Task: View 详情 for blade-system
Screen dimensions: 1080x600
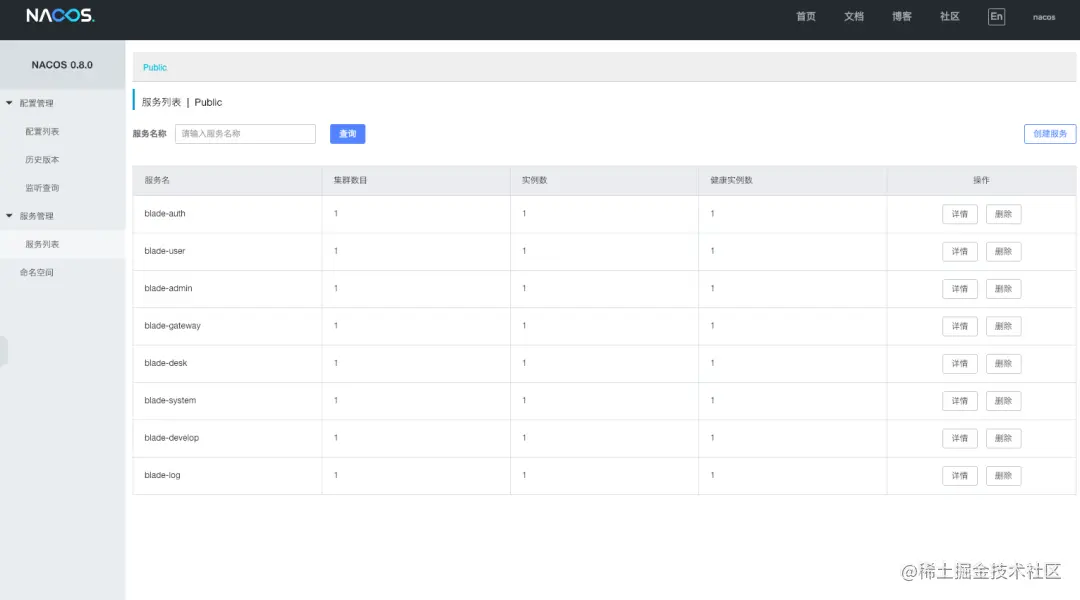Action: [x=959, y=400]
